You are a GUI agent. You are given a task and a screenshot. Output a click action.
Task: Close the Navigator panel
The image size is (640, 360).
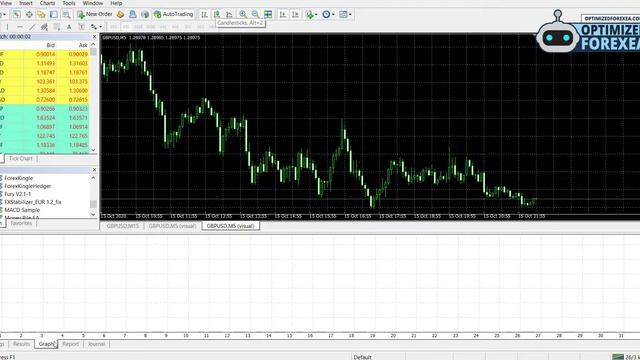94,169
